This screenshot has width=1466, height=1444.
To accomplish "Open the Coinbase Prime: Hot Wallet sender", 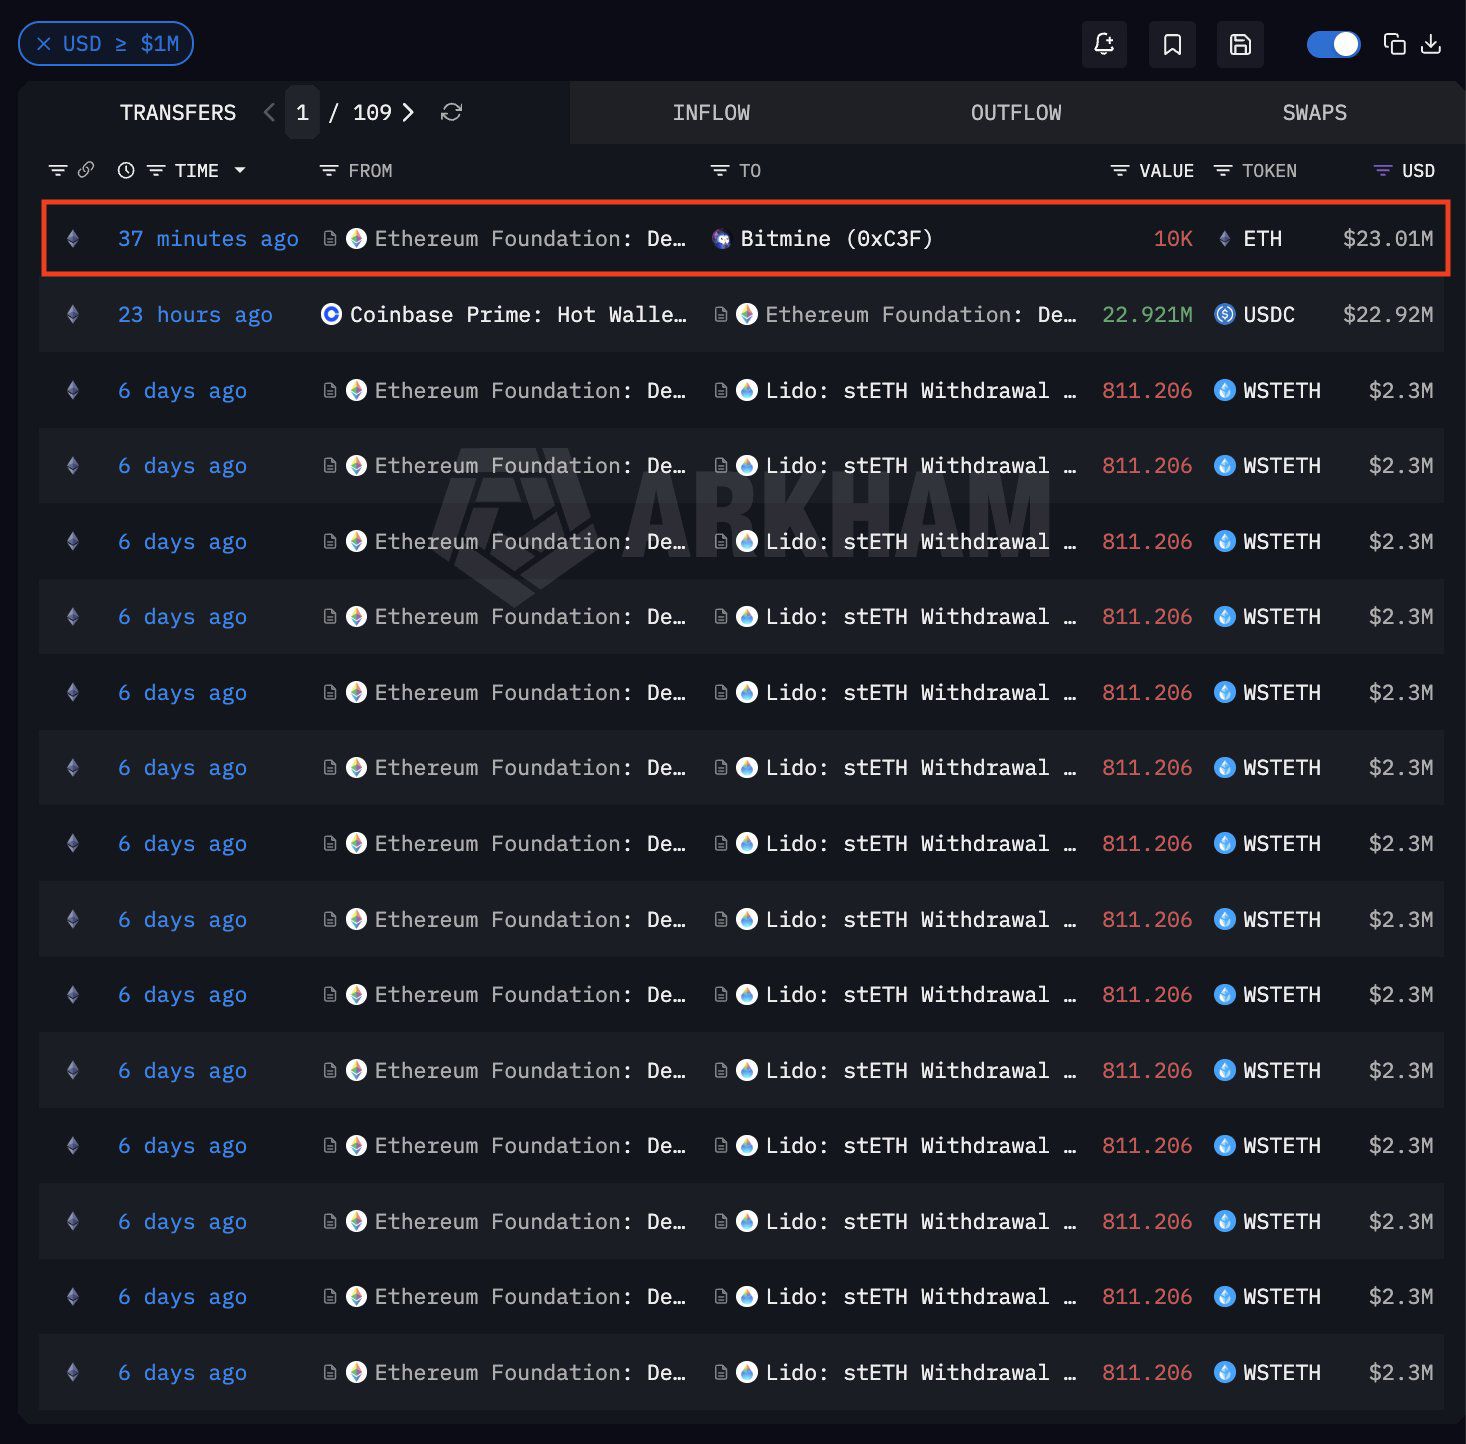I will click(518, 315).
